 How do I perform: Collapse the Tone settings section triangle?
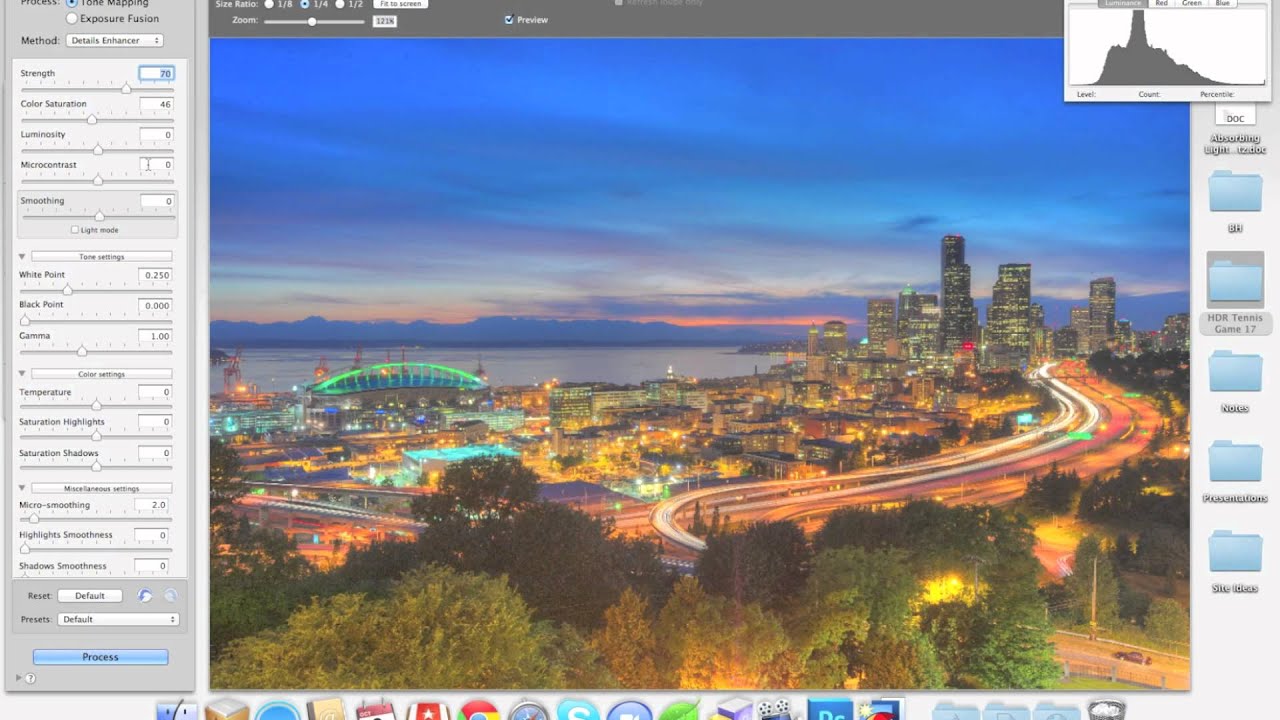[x=22, y=257]
